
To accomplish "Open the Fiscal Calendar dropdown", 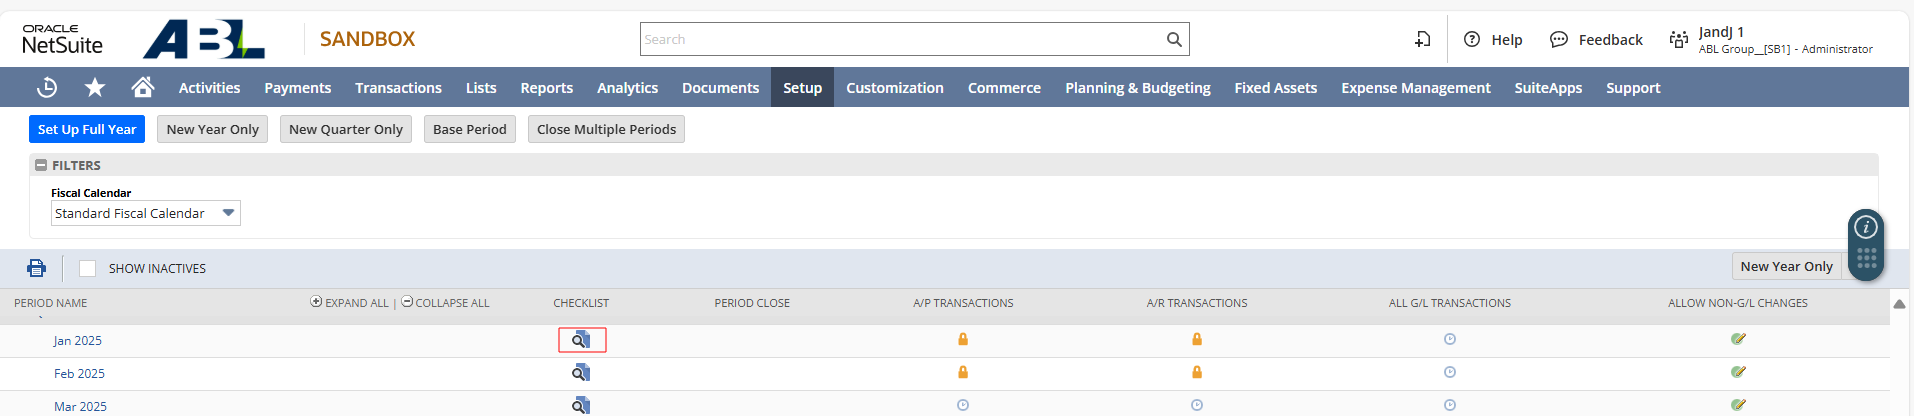I will click(x=146, y=213).
